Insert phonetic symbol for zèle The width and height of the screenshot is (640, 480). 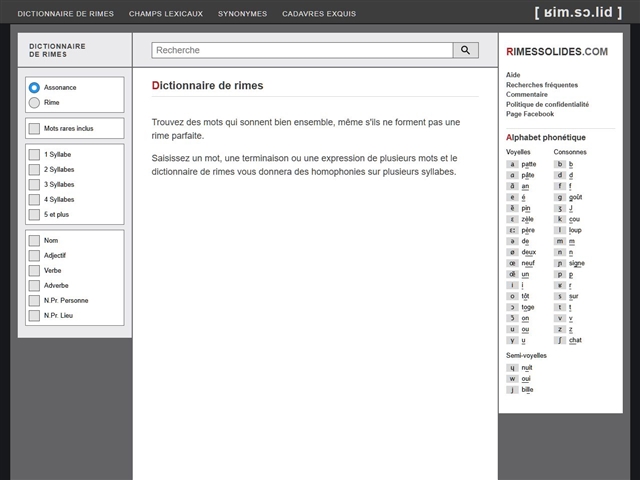(512, 219)
